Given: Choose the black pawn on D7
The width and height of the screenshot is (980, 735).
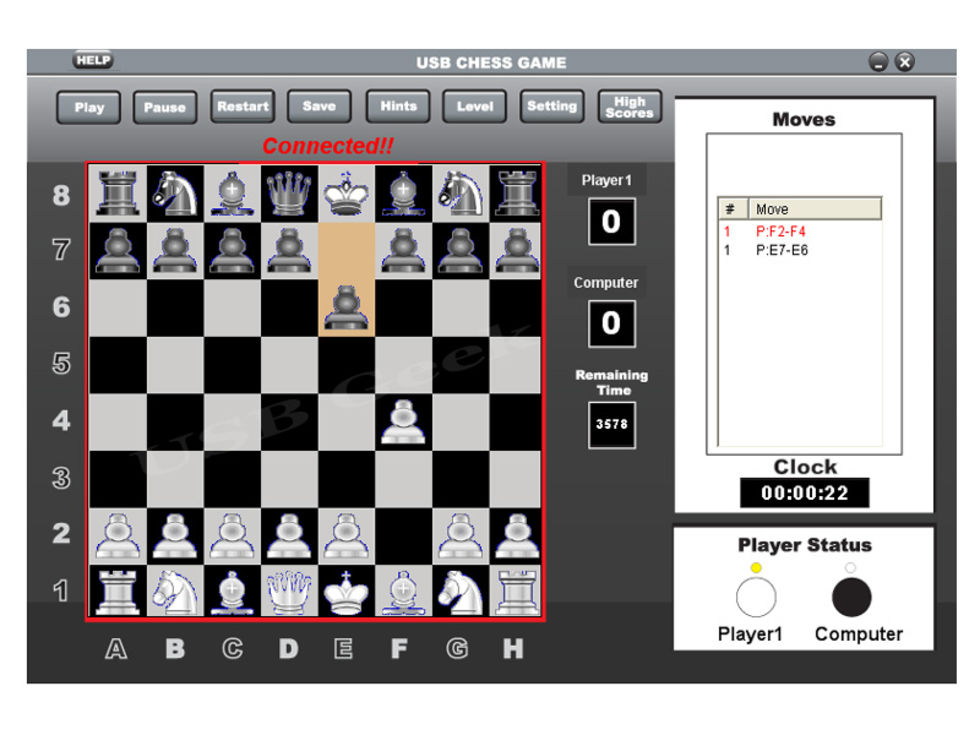Looking at the screenshot, I should click(289, 251).
